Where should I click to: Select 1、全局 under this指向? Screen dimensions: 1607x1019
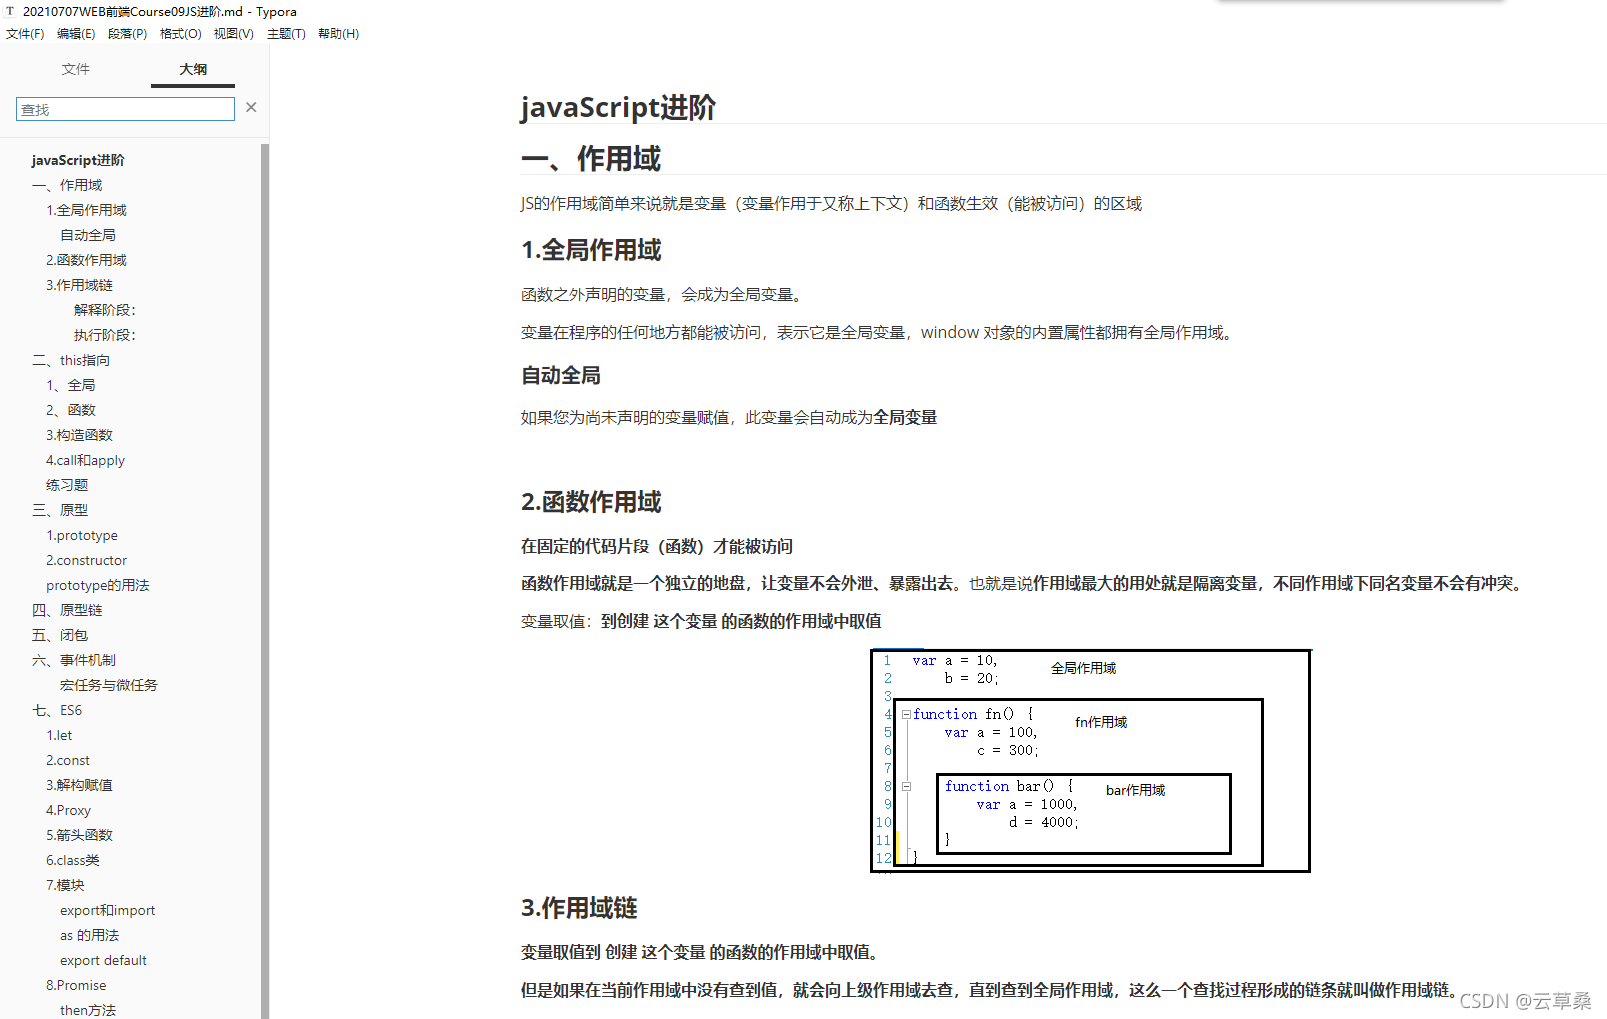(x=70, y=385)
